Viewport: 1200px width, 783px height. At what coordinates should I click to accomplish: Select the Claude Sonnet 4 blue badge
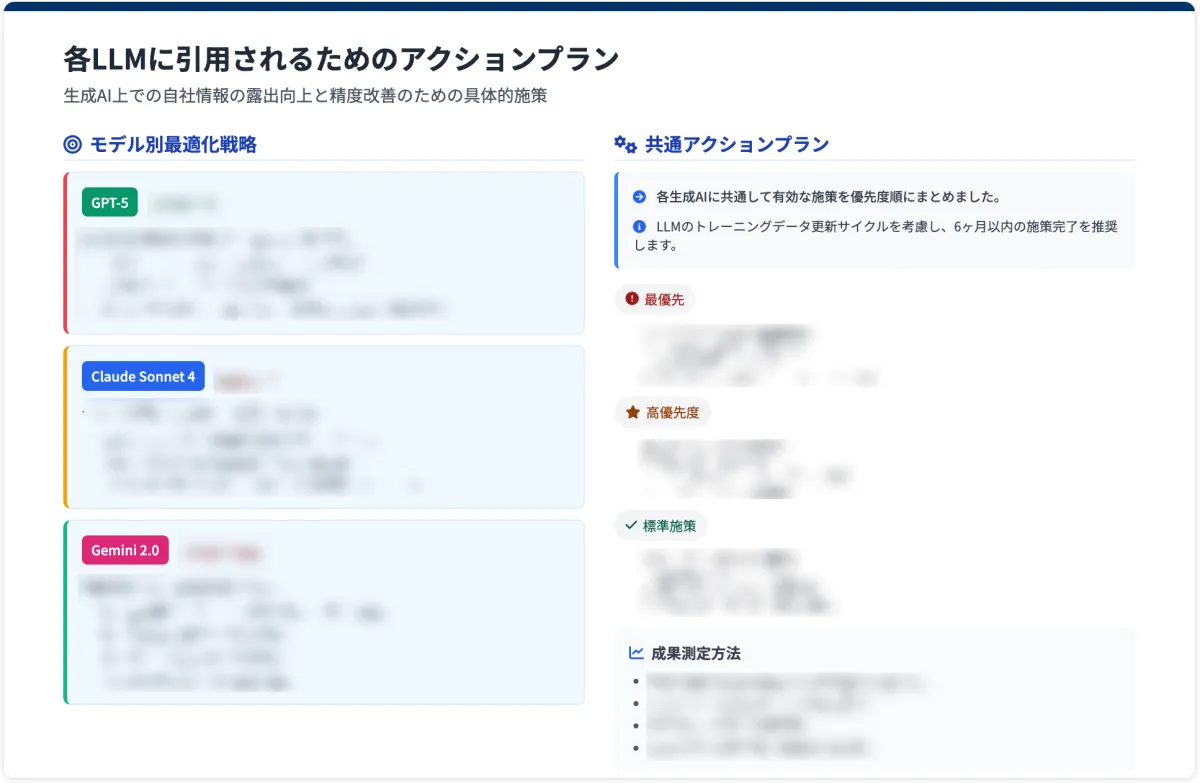143,377
